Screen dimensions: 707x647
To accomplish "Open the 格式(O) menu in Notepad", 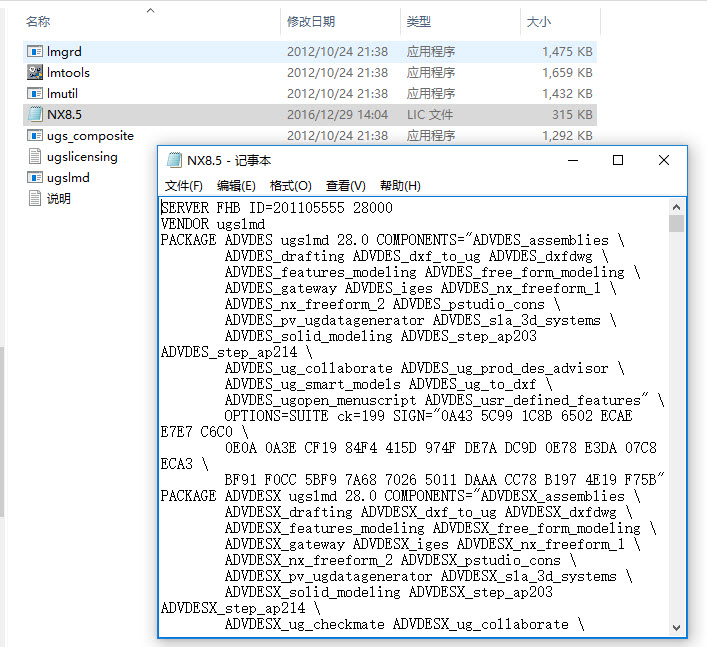I will click(x=290, y=186).
